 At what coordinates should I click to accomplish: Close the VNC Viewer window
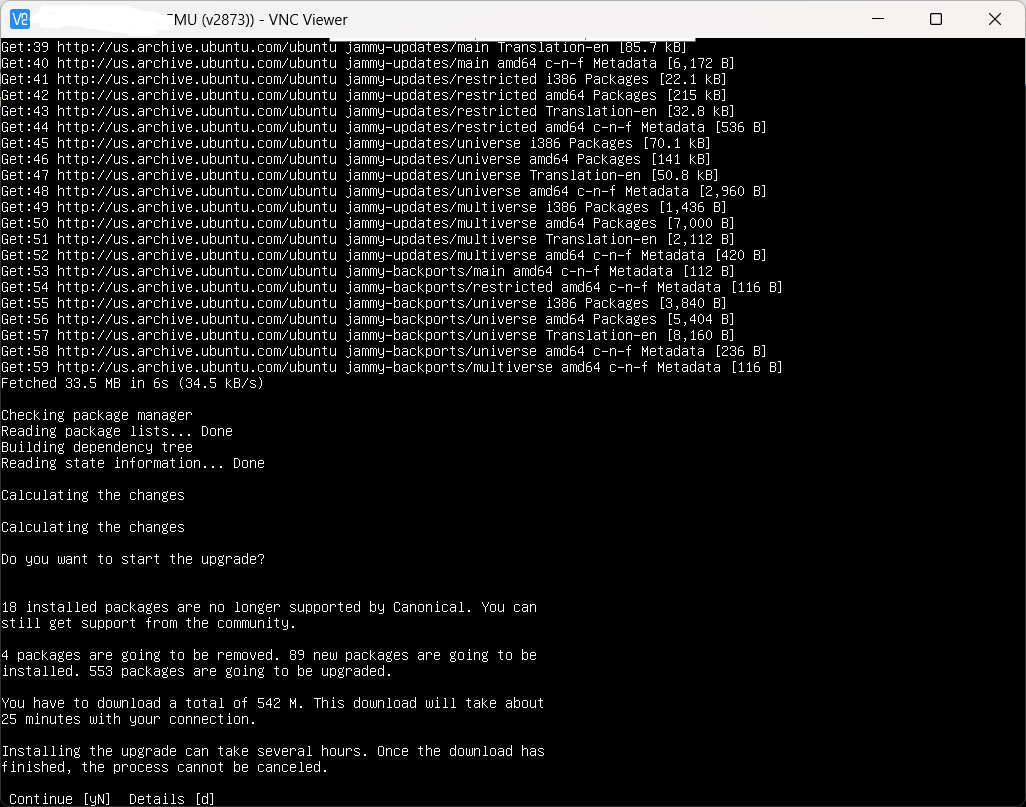pyautogui.click(x=995, y=19)
